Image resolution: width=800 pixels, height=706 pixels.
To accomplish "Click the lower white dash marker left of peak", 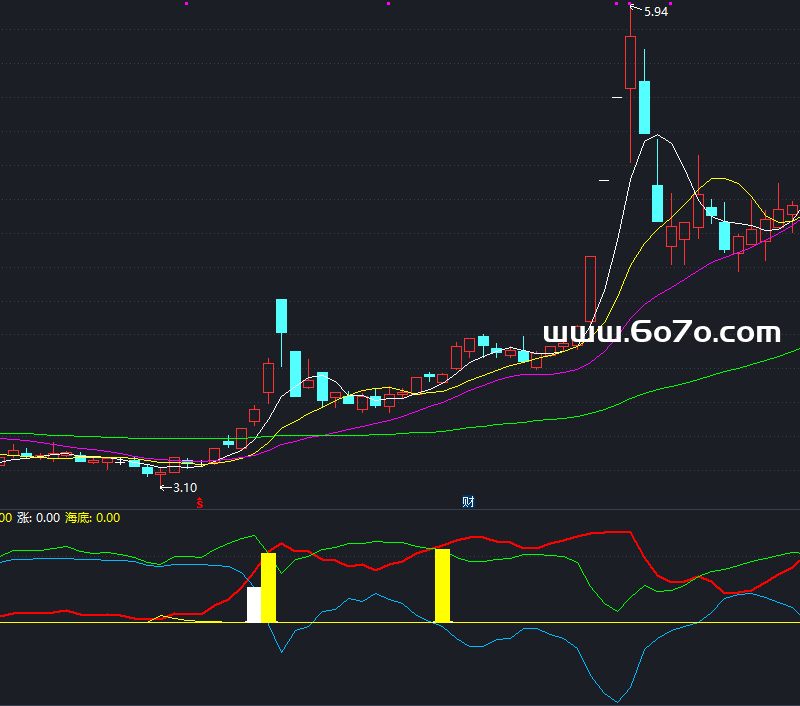I will 604,180.
